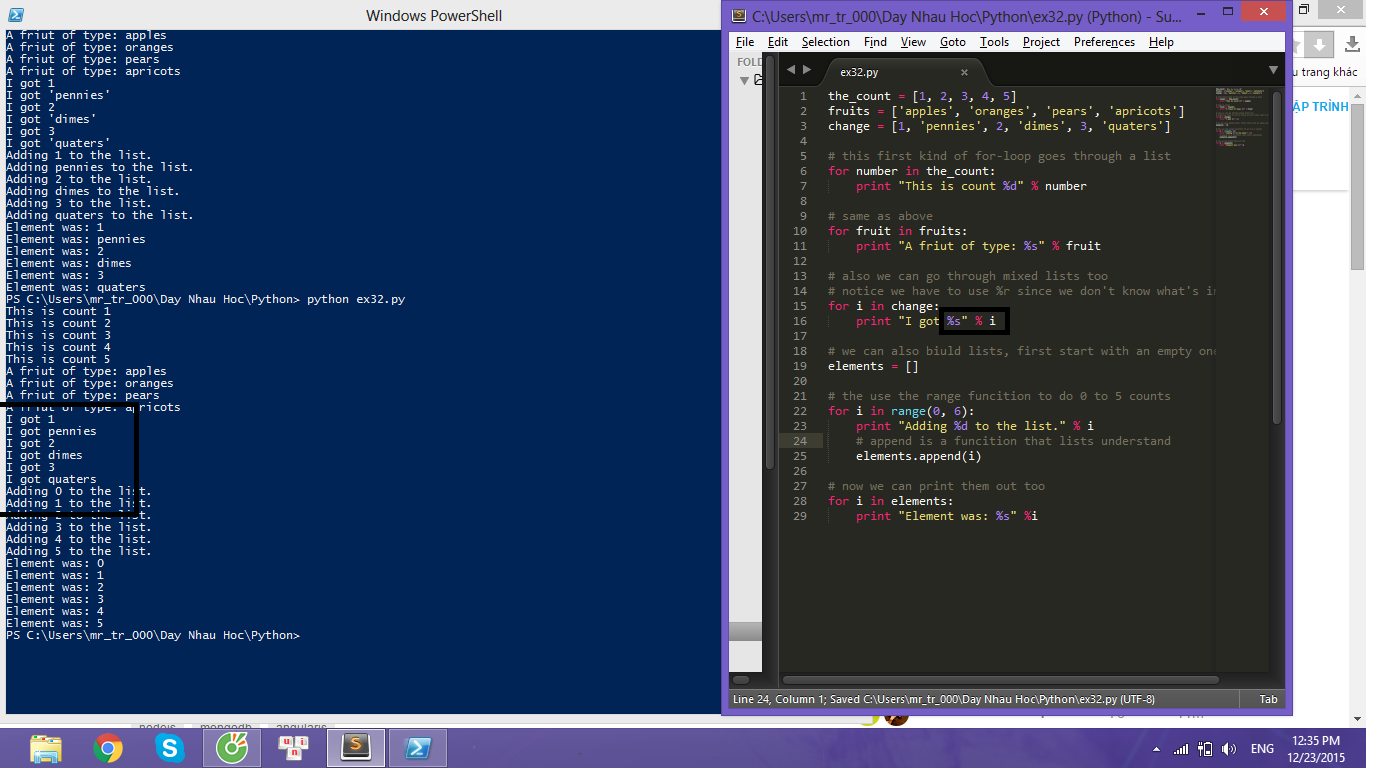Open UniKey app on the taskbar
The height and width of the screenshot is (776, 1384).
[294, 748]
